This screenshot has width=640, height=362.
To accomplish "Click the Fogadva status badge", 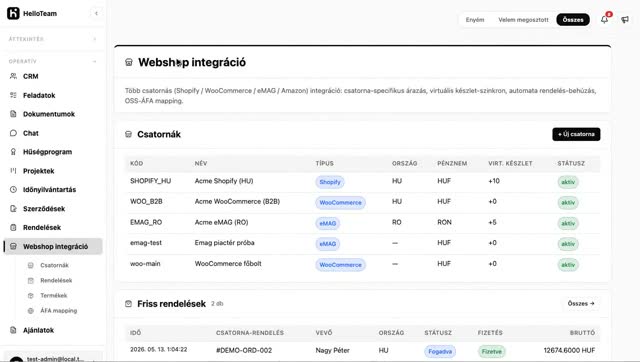I will click(440, 351).
